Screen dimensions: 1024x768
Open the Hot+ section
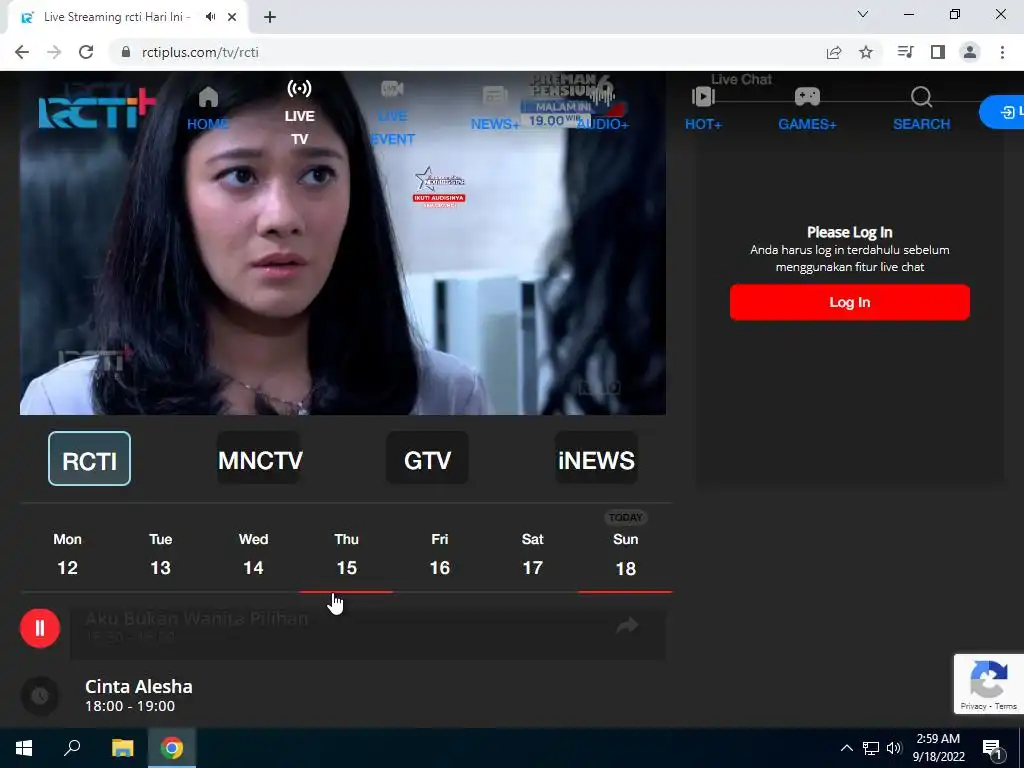click(x=703, y=108)
